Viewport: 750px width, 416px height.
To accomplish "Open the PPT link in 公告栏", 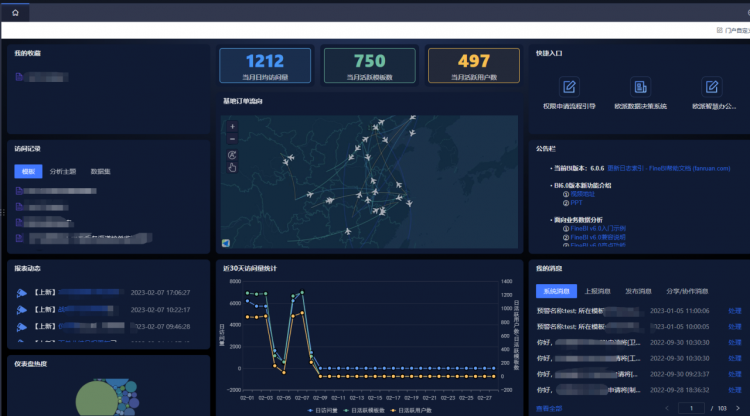I will coord(576,203).
